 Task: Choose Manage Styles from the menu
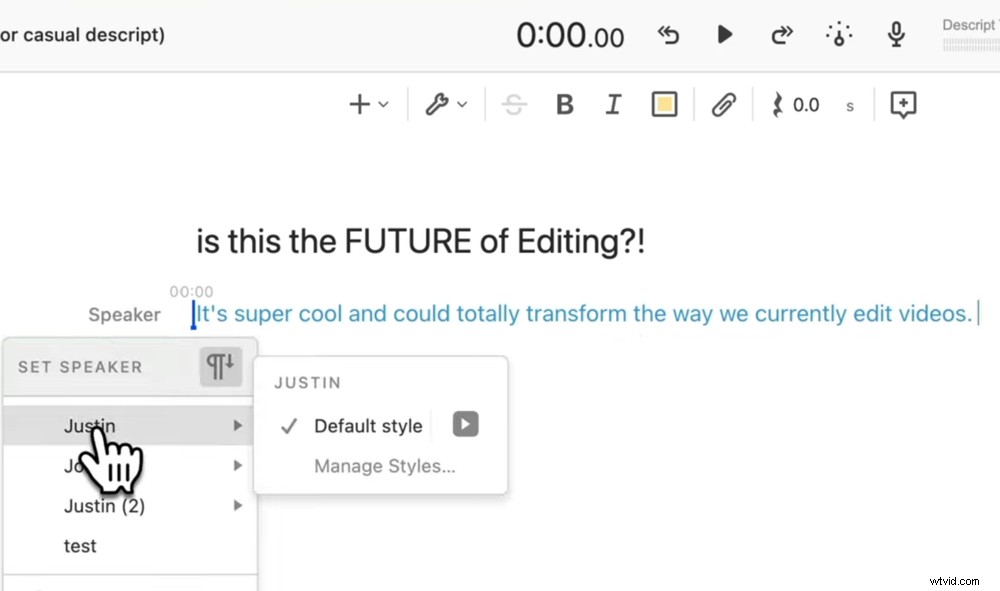click(384, 466)
